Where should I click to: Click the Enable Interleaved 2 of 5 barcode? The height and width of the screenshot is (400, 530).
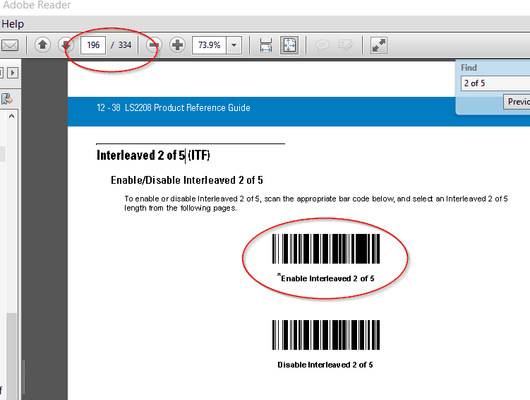326,249
